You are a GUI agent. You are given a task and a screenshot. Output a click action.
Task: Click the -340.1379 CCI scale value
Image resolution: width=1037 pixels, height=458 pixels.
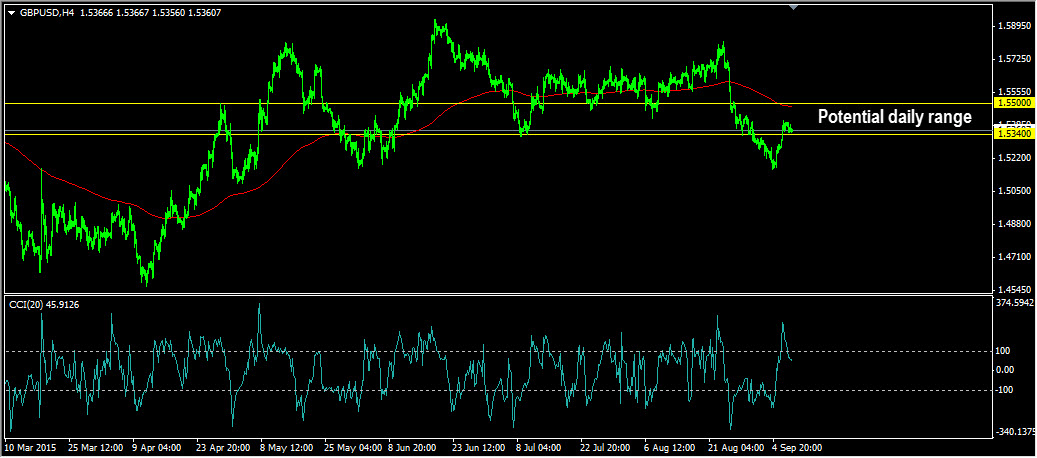coord(1016,432)
